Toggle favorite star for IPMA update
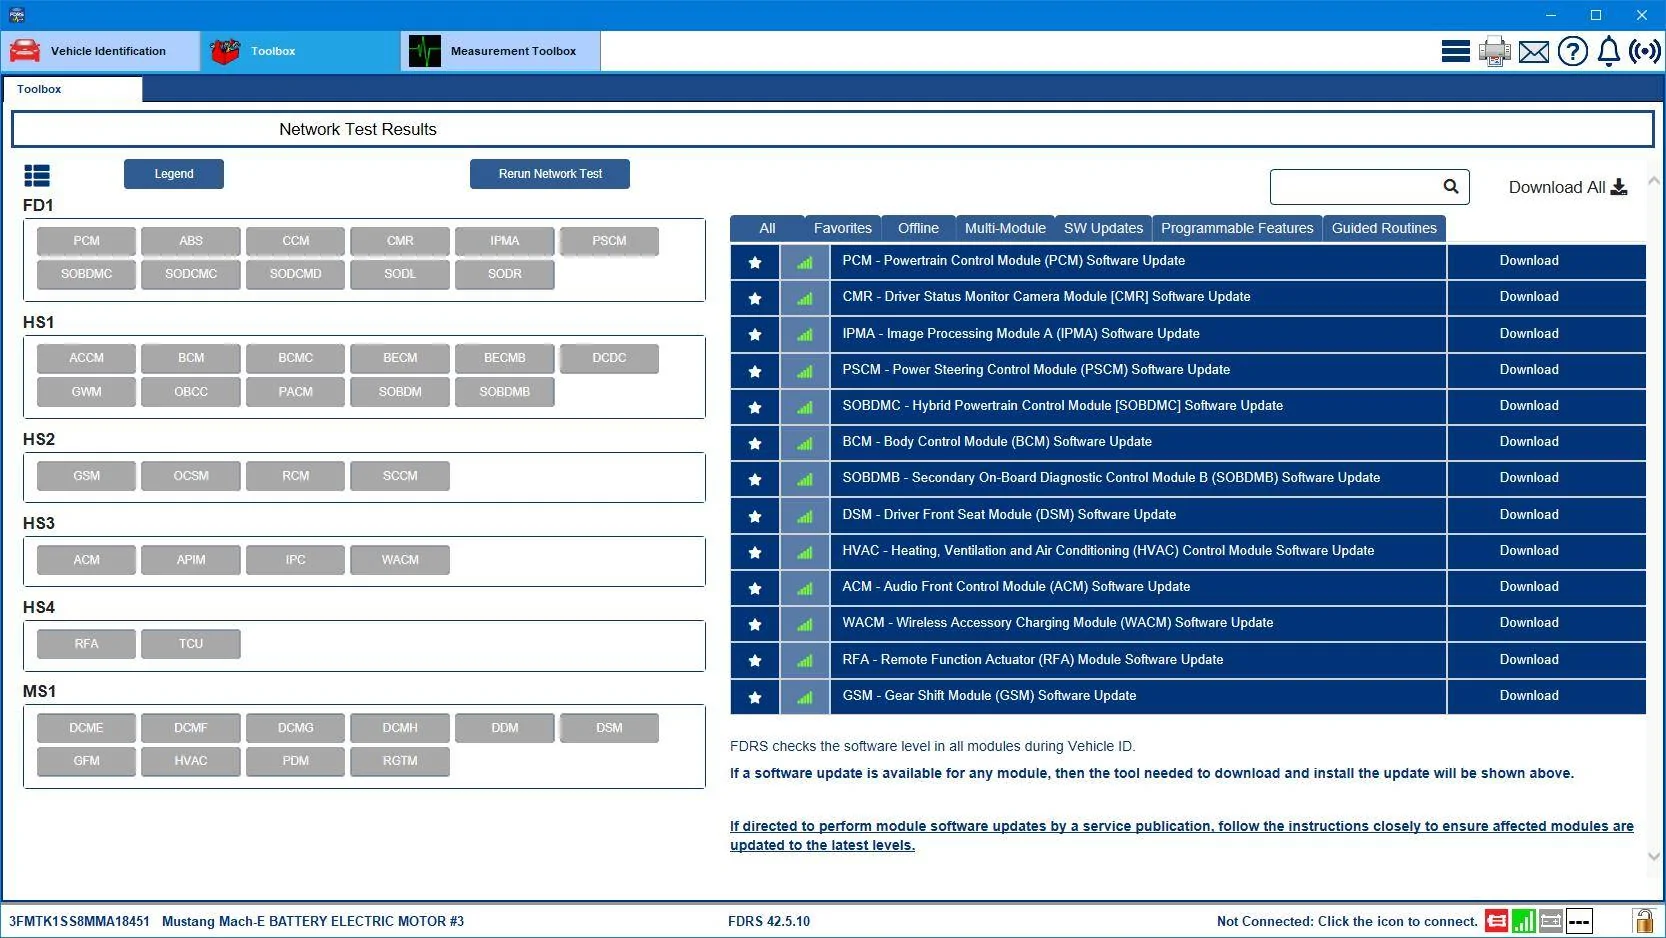Image resolution: width=1666 pixels, height=938 pixels. point(755,334)
